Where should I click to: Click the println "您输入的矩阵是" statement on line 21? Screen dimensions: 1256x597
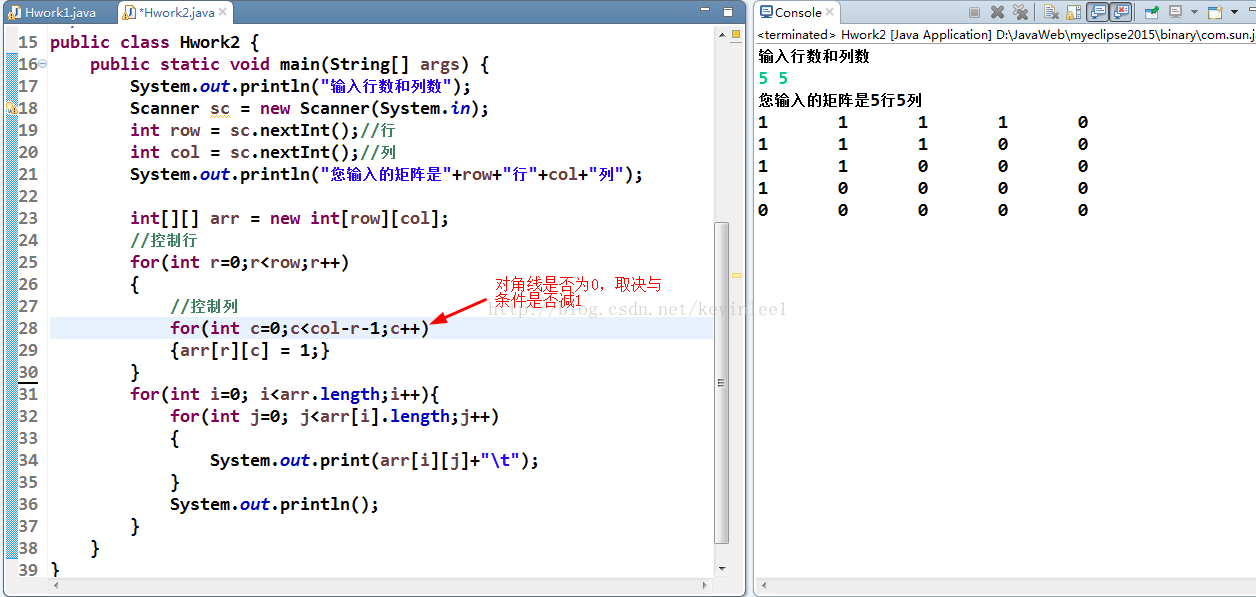(386, 174)
